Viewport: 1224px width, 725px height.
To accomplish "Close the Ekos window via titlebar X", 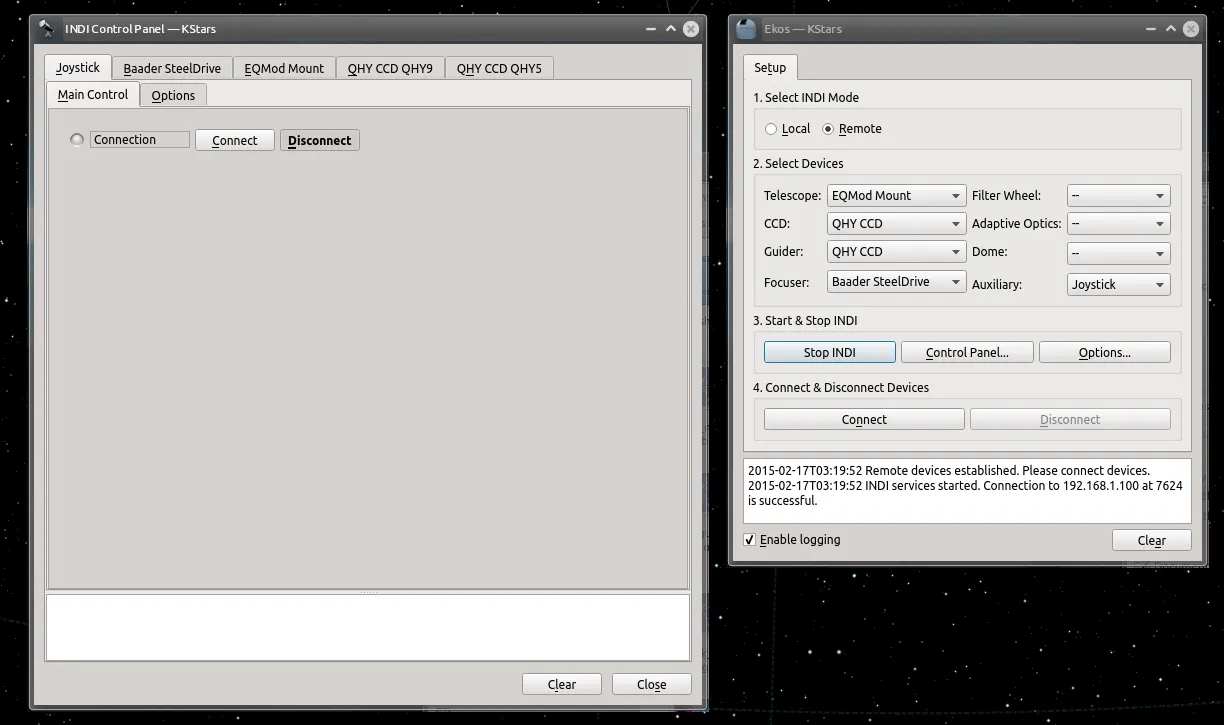I will click(x=1191, y=28).
